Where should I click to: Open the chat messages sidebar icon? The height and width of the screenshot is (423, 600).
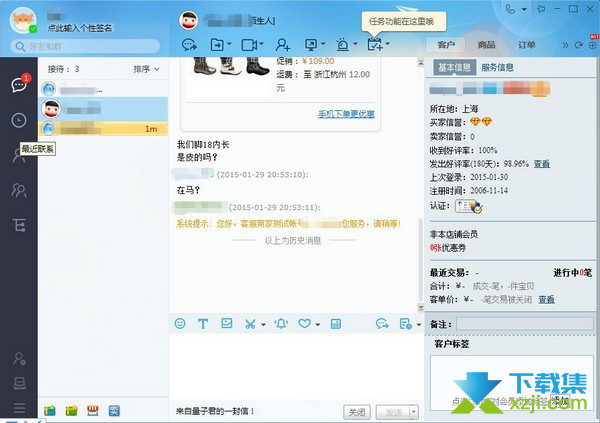pos(19,84)
